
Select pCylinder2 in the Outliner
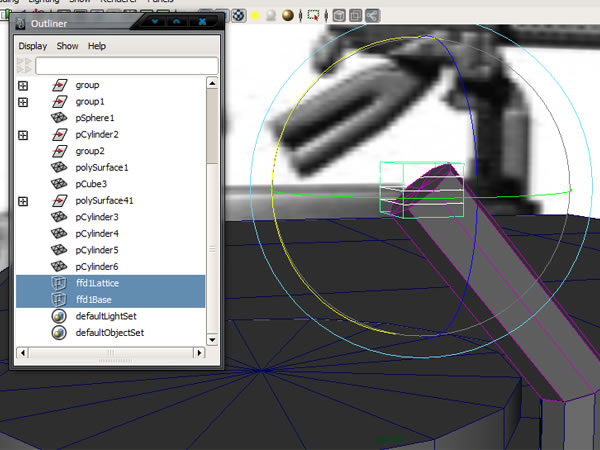click(x=97, y=135)
